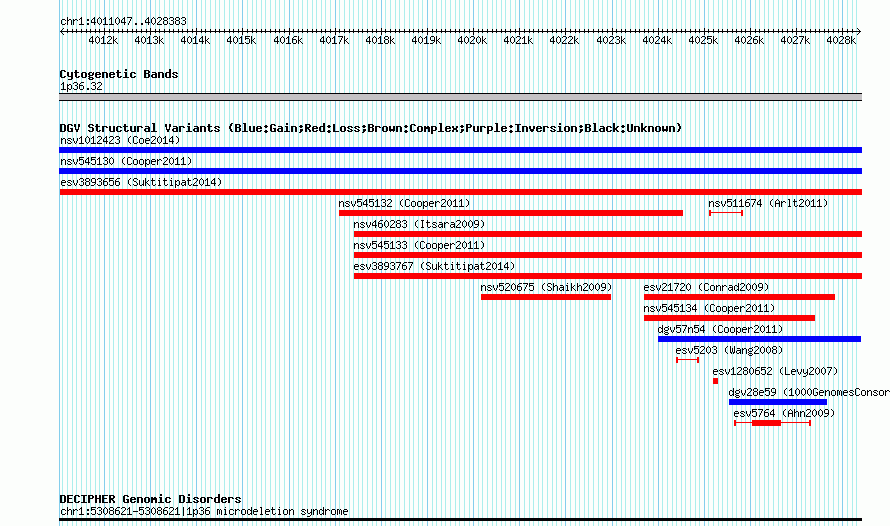This screenshot has height=526, width=890.
Task: Select the esv21720 (Conrad2009) red bar
Action: (739, 297)
